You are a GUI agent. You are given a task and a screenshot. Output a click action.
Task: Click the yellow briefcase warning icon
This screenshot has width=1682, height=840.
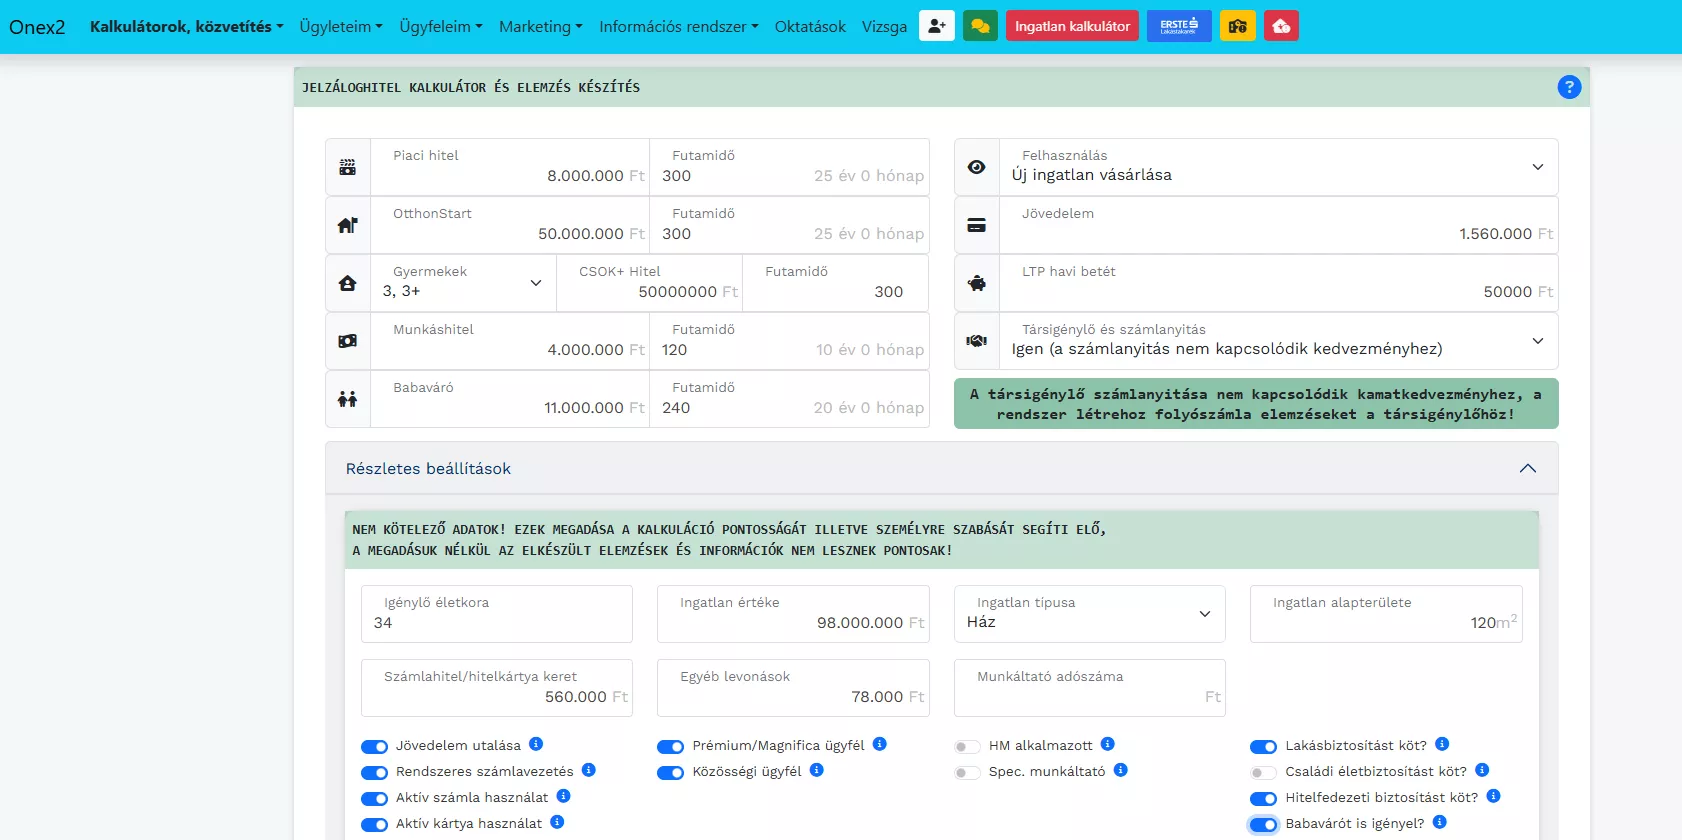click(1237, 26)
